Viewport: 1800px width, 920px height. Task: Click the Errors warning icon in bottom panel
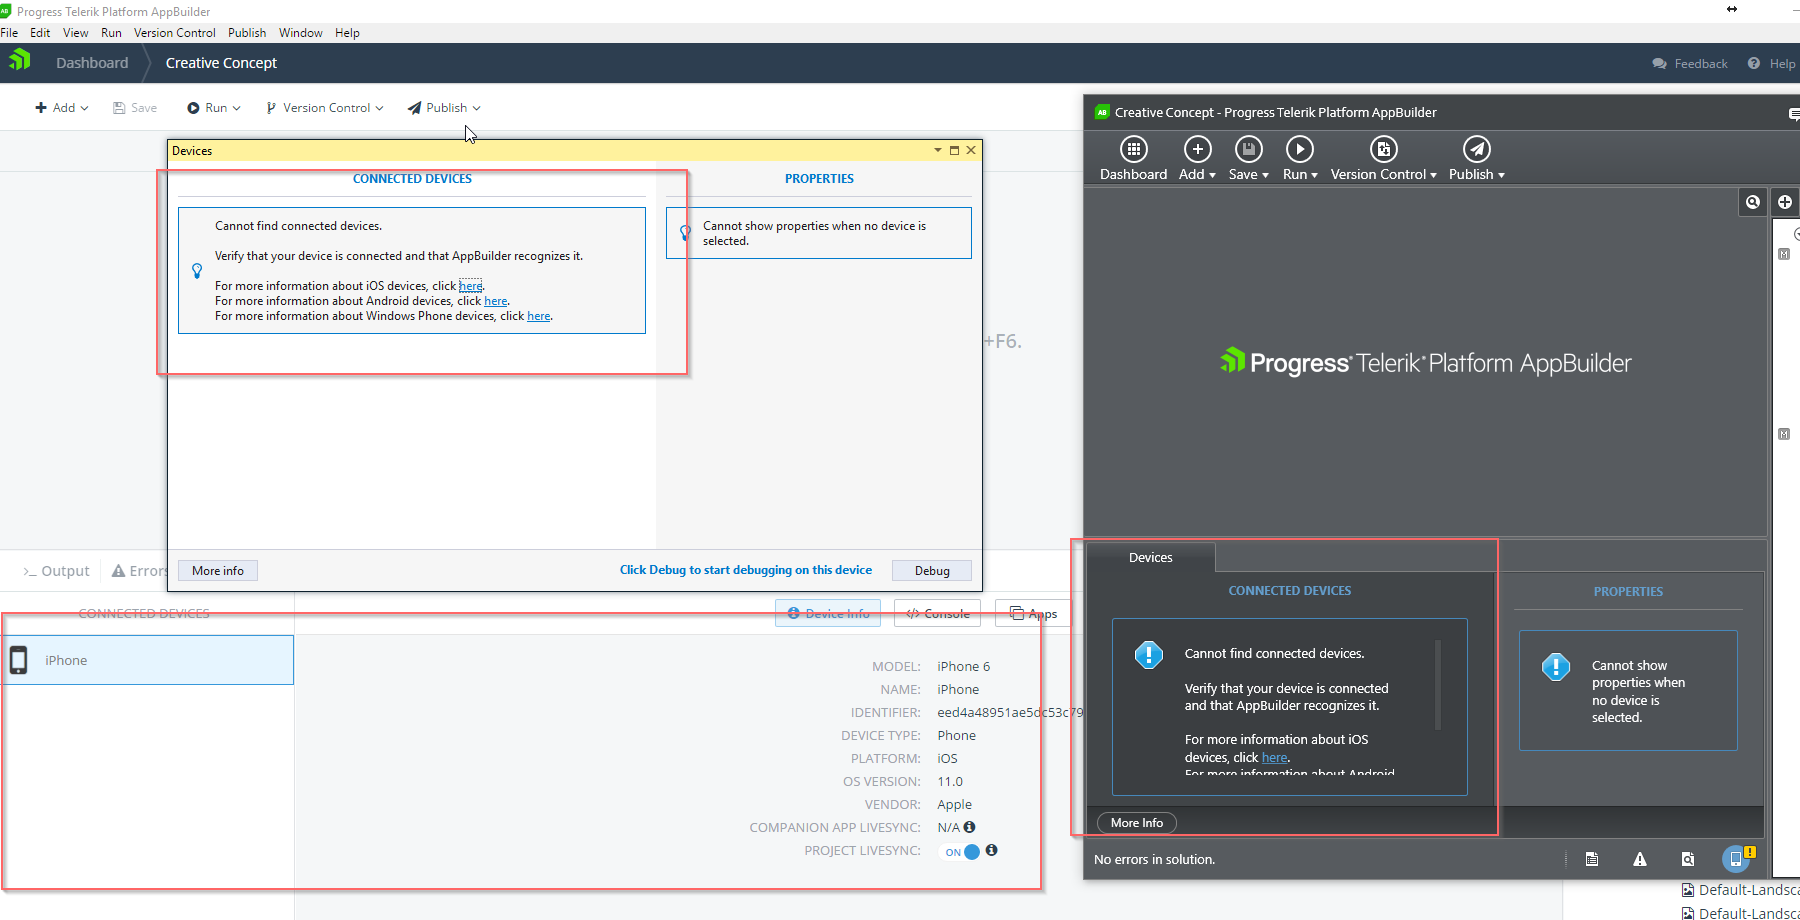pyautogui.click(x=118, y=571)
